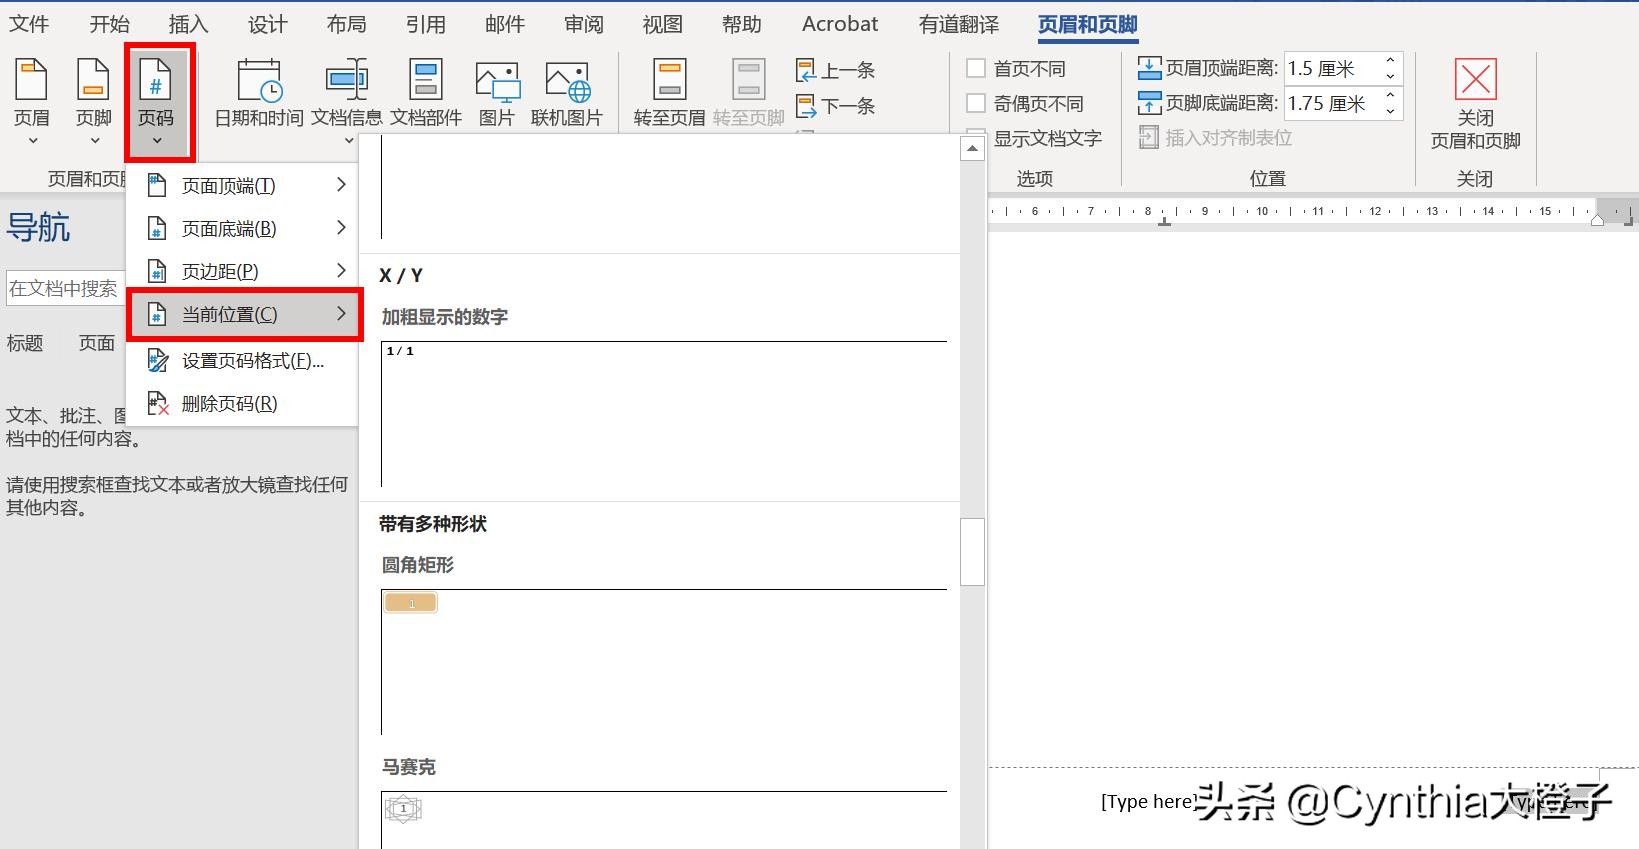Switch to the 插入 tab
Image resolution: width=1639 pixels, height=849 pixels.
pyautogui.click(x=188, y=24)
